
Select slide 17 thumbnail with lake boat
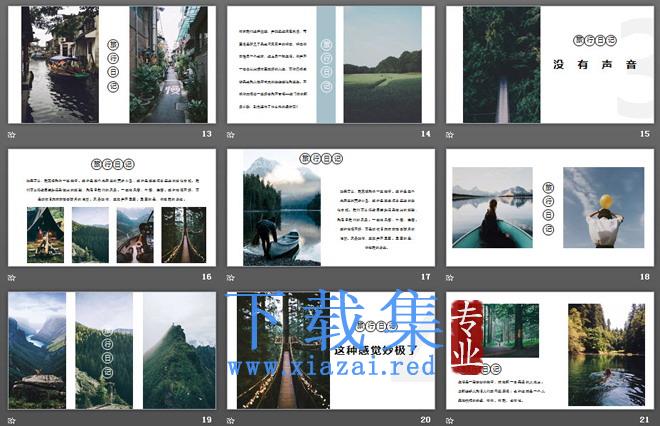pos(331,208)
